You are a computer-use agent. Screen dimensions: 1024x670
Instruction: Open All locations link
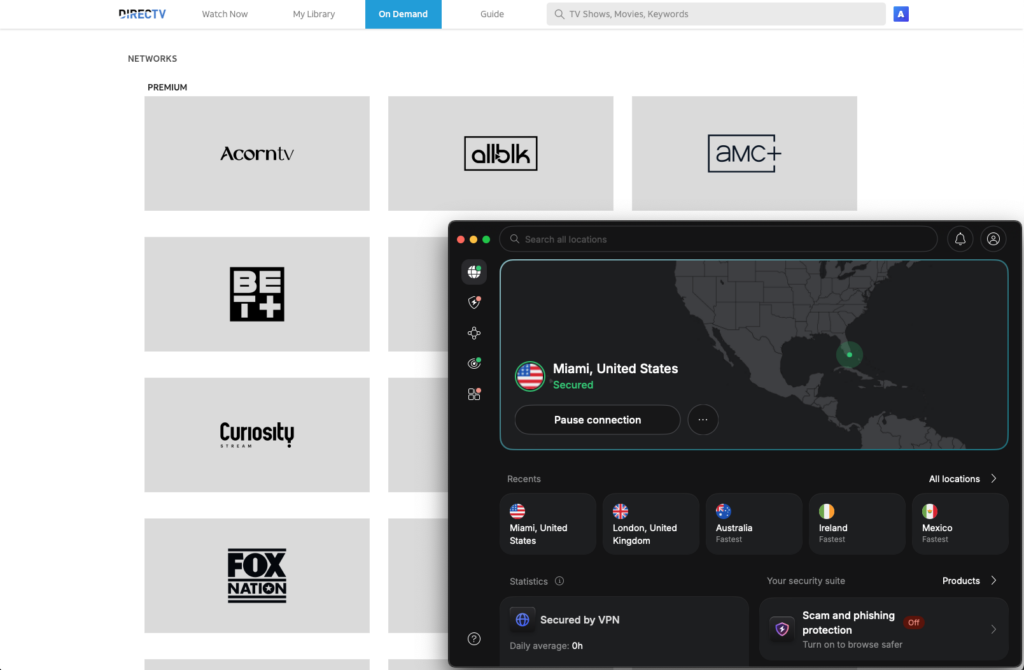tap(954, 479)
